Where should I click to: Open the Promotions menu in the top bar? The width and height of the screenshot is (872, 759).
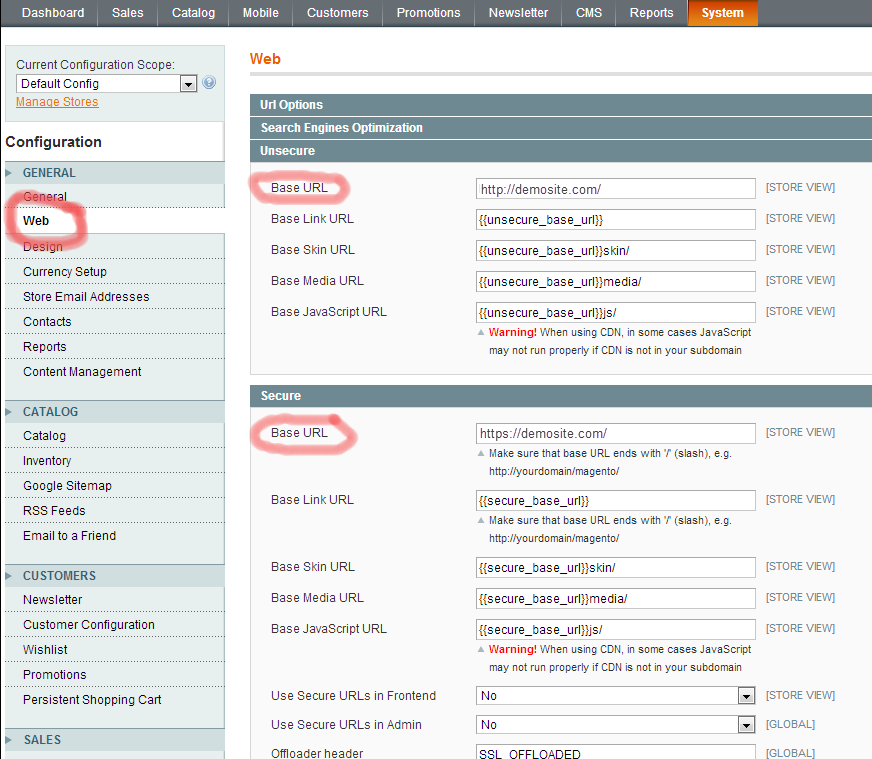(428, 13)
